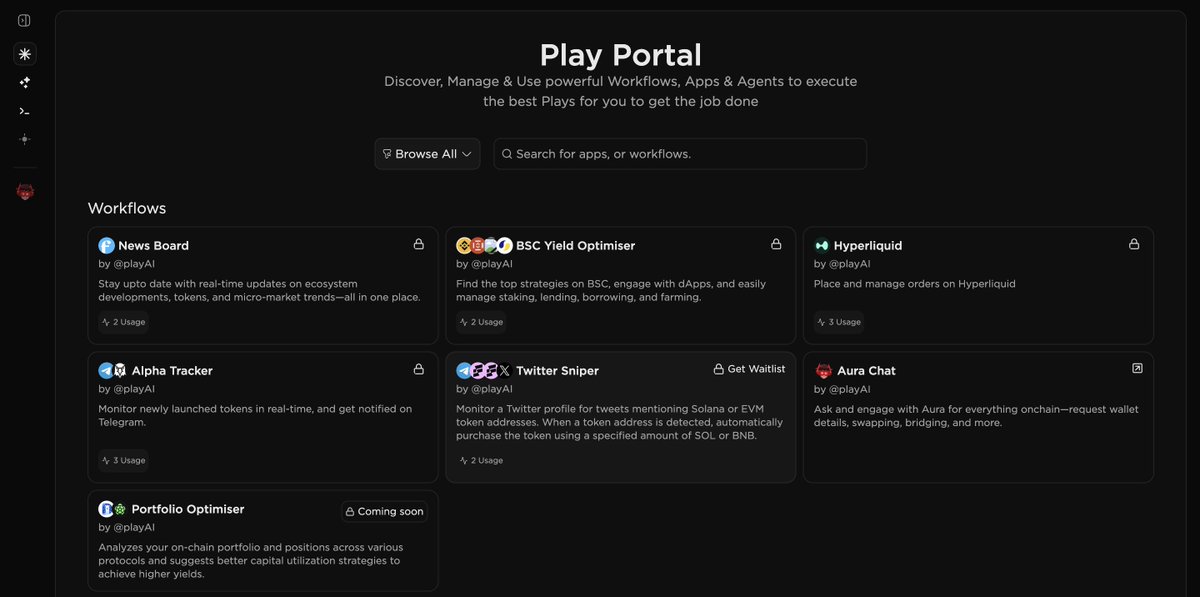Screen dimensions: 1200x597
Task: Click the search for apps or workflows field
Action: [x=680, y=154]
